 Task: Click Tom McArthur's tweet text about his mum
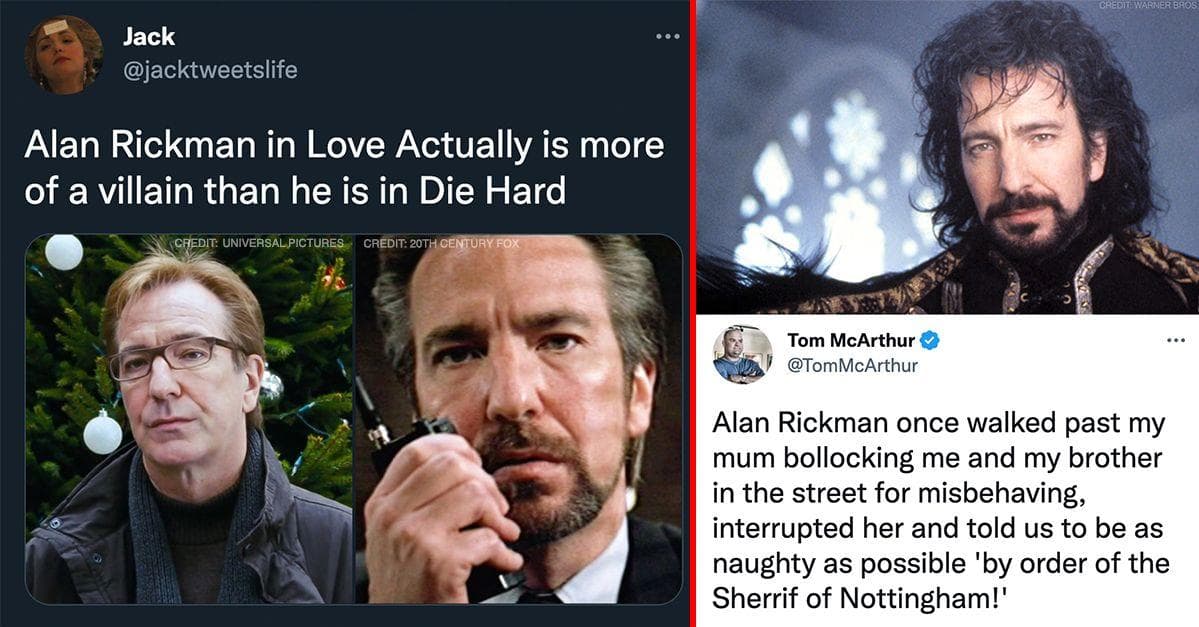(x=938, y=507)
